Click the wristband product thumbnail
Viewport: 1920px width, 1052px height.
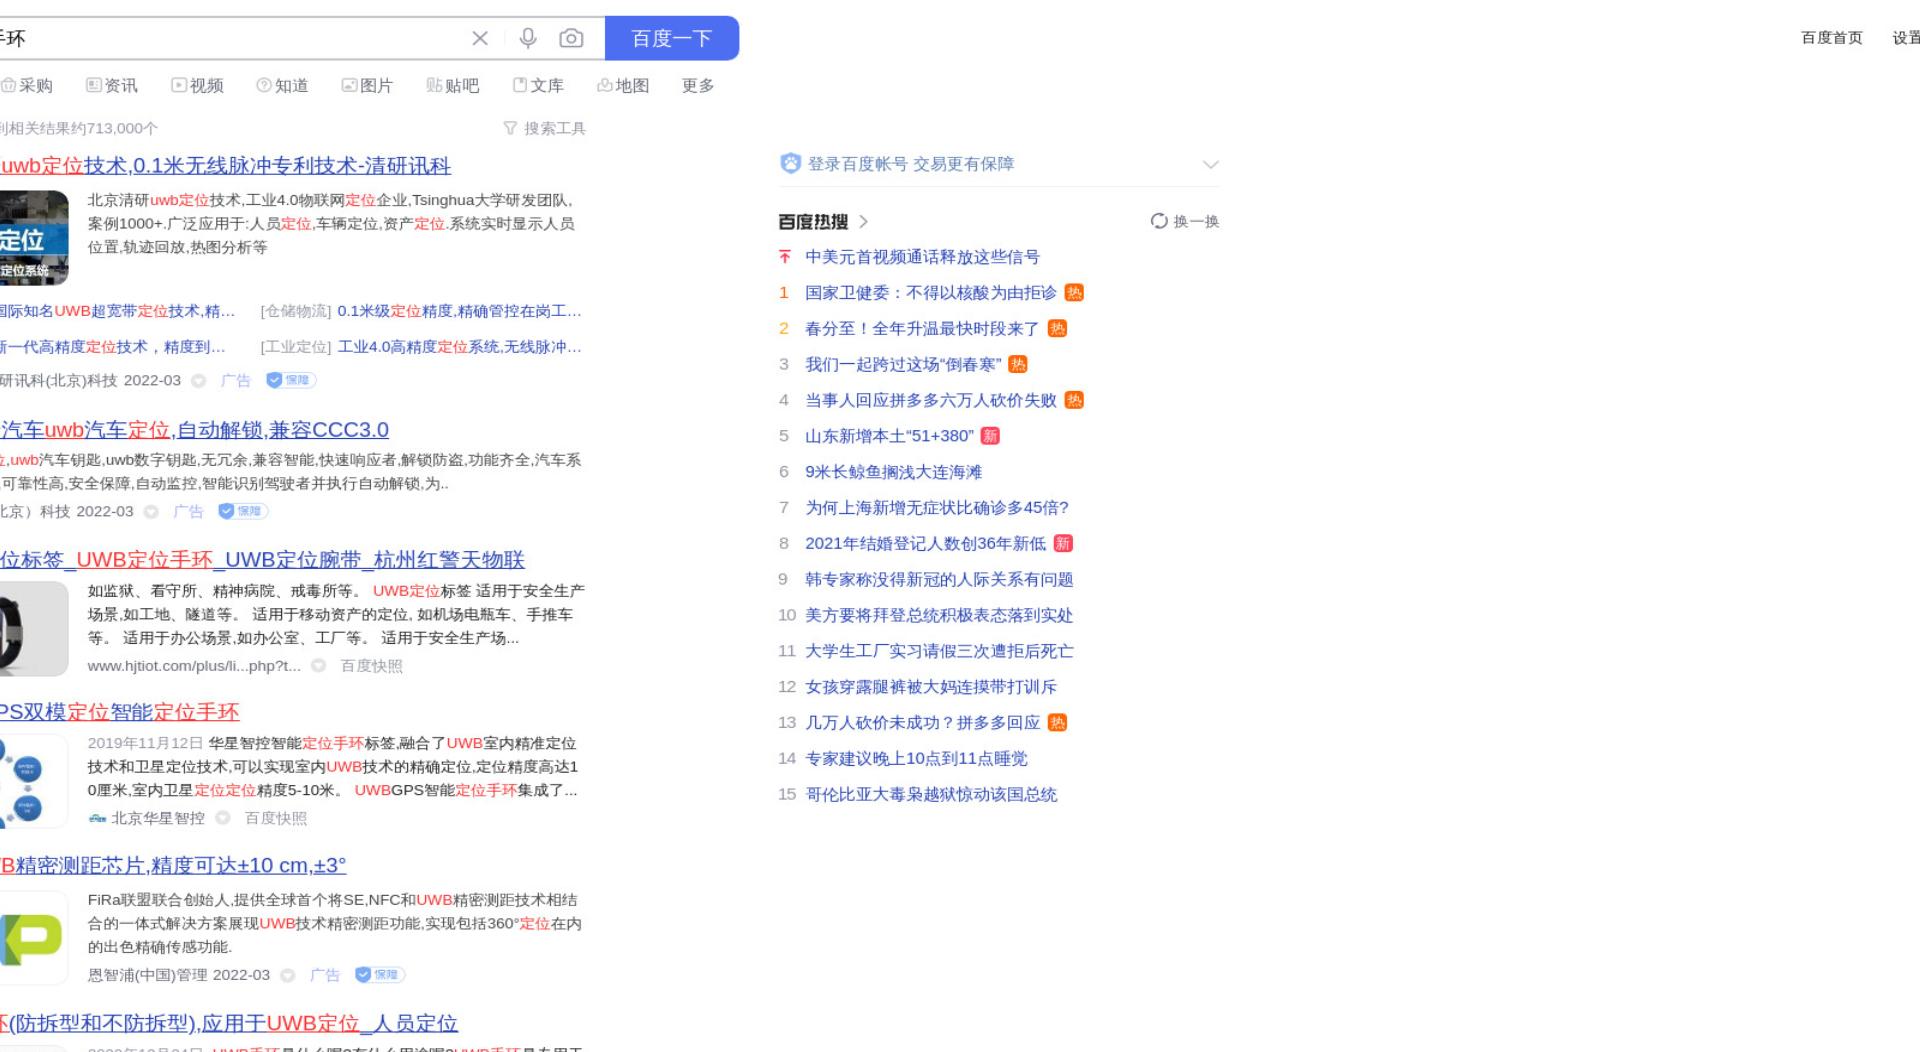(x=34, y=629)
